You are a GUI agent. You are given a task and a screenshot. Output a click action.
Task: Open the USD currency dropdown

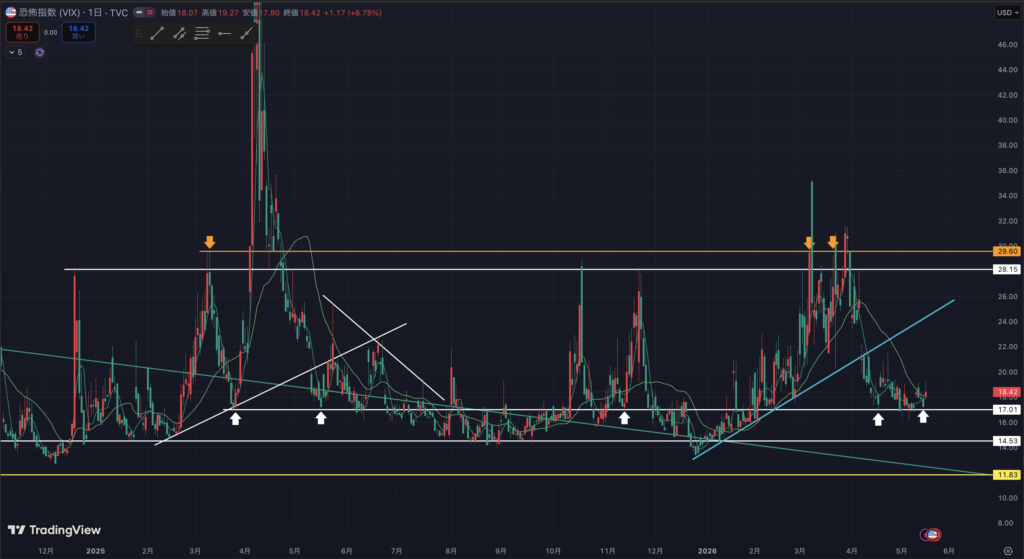coord(1008,12)
